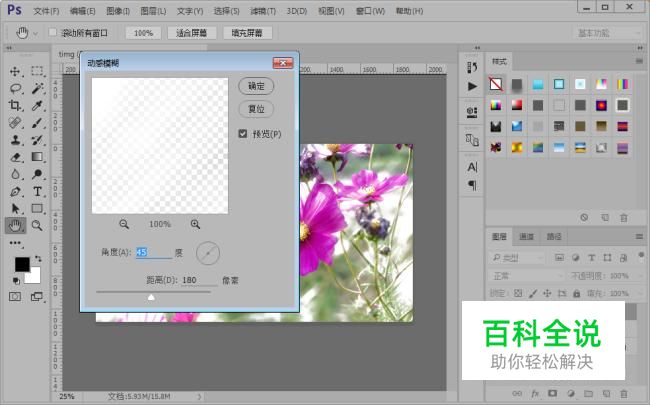Image resolution: width=650 pixels, height=405 pixels.
Task: Select the Rectangular Marquee tool
Action: pos(37,71)
